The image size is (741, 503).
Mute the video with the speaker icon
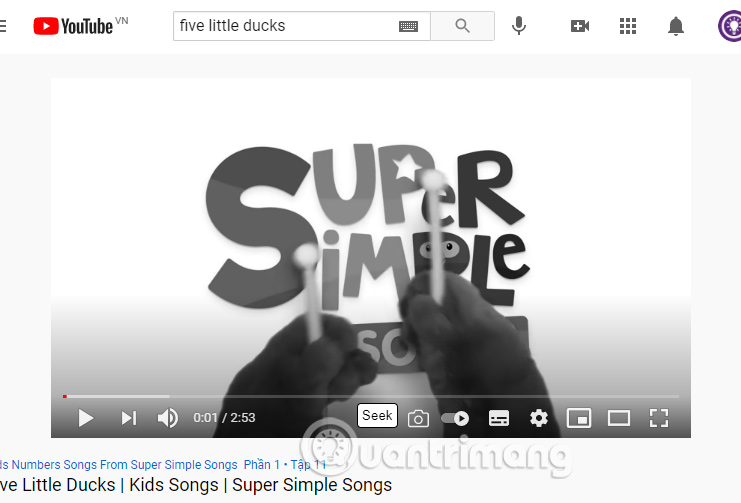tap(168, 418)
